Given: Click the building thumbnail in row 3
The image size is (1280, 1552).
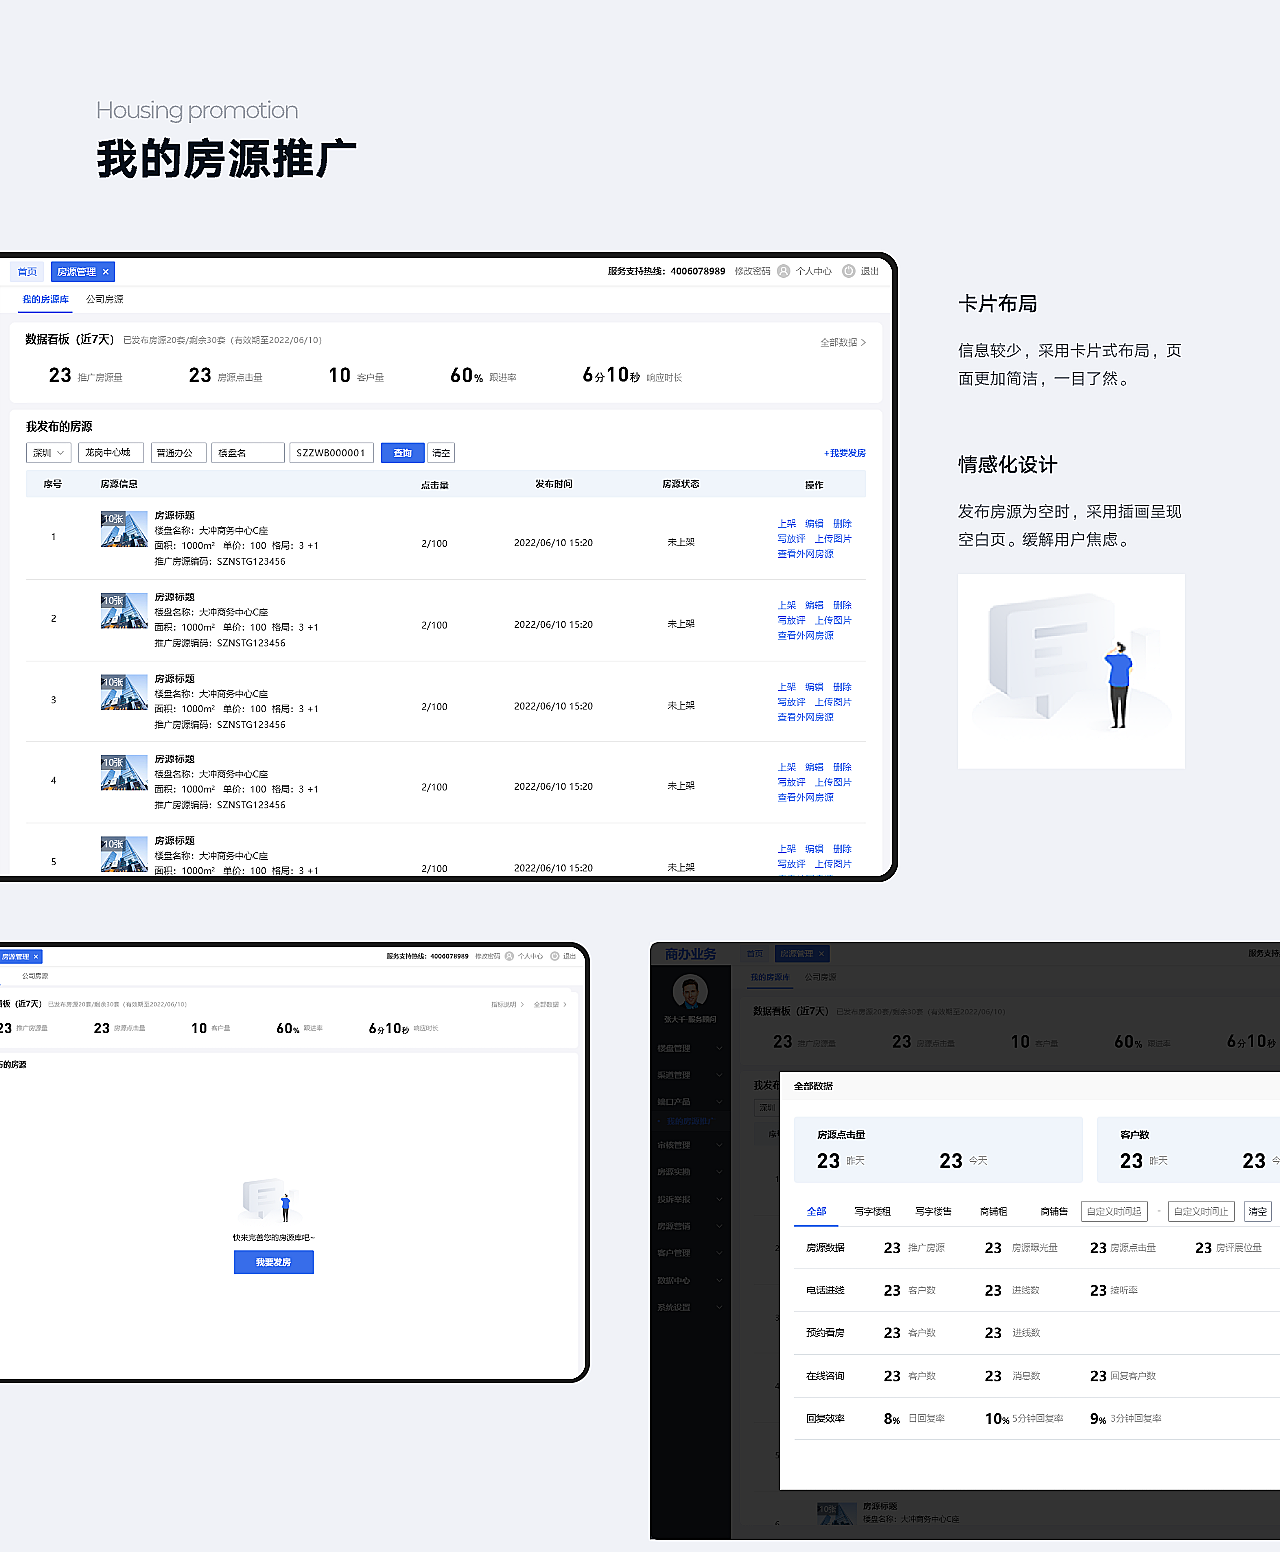Looking at the screenshot, I should coord(124,692).
